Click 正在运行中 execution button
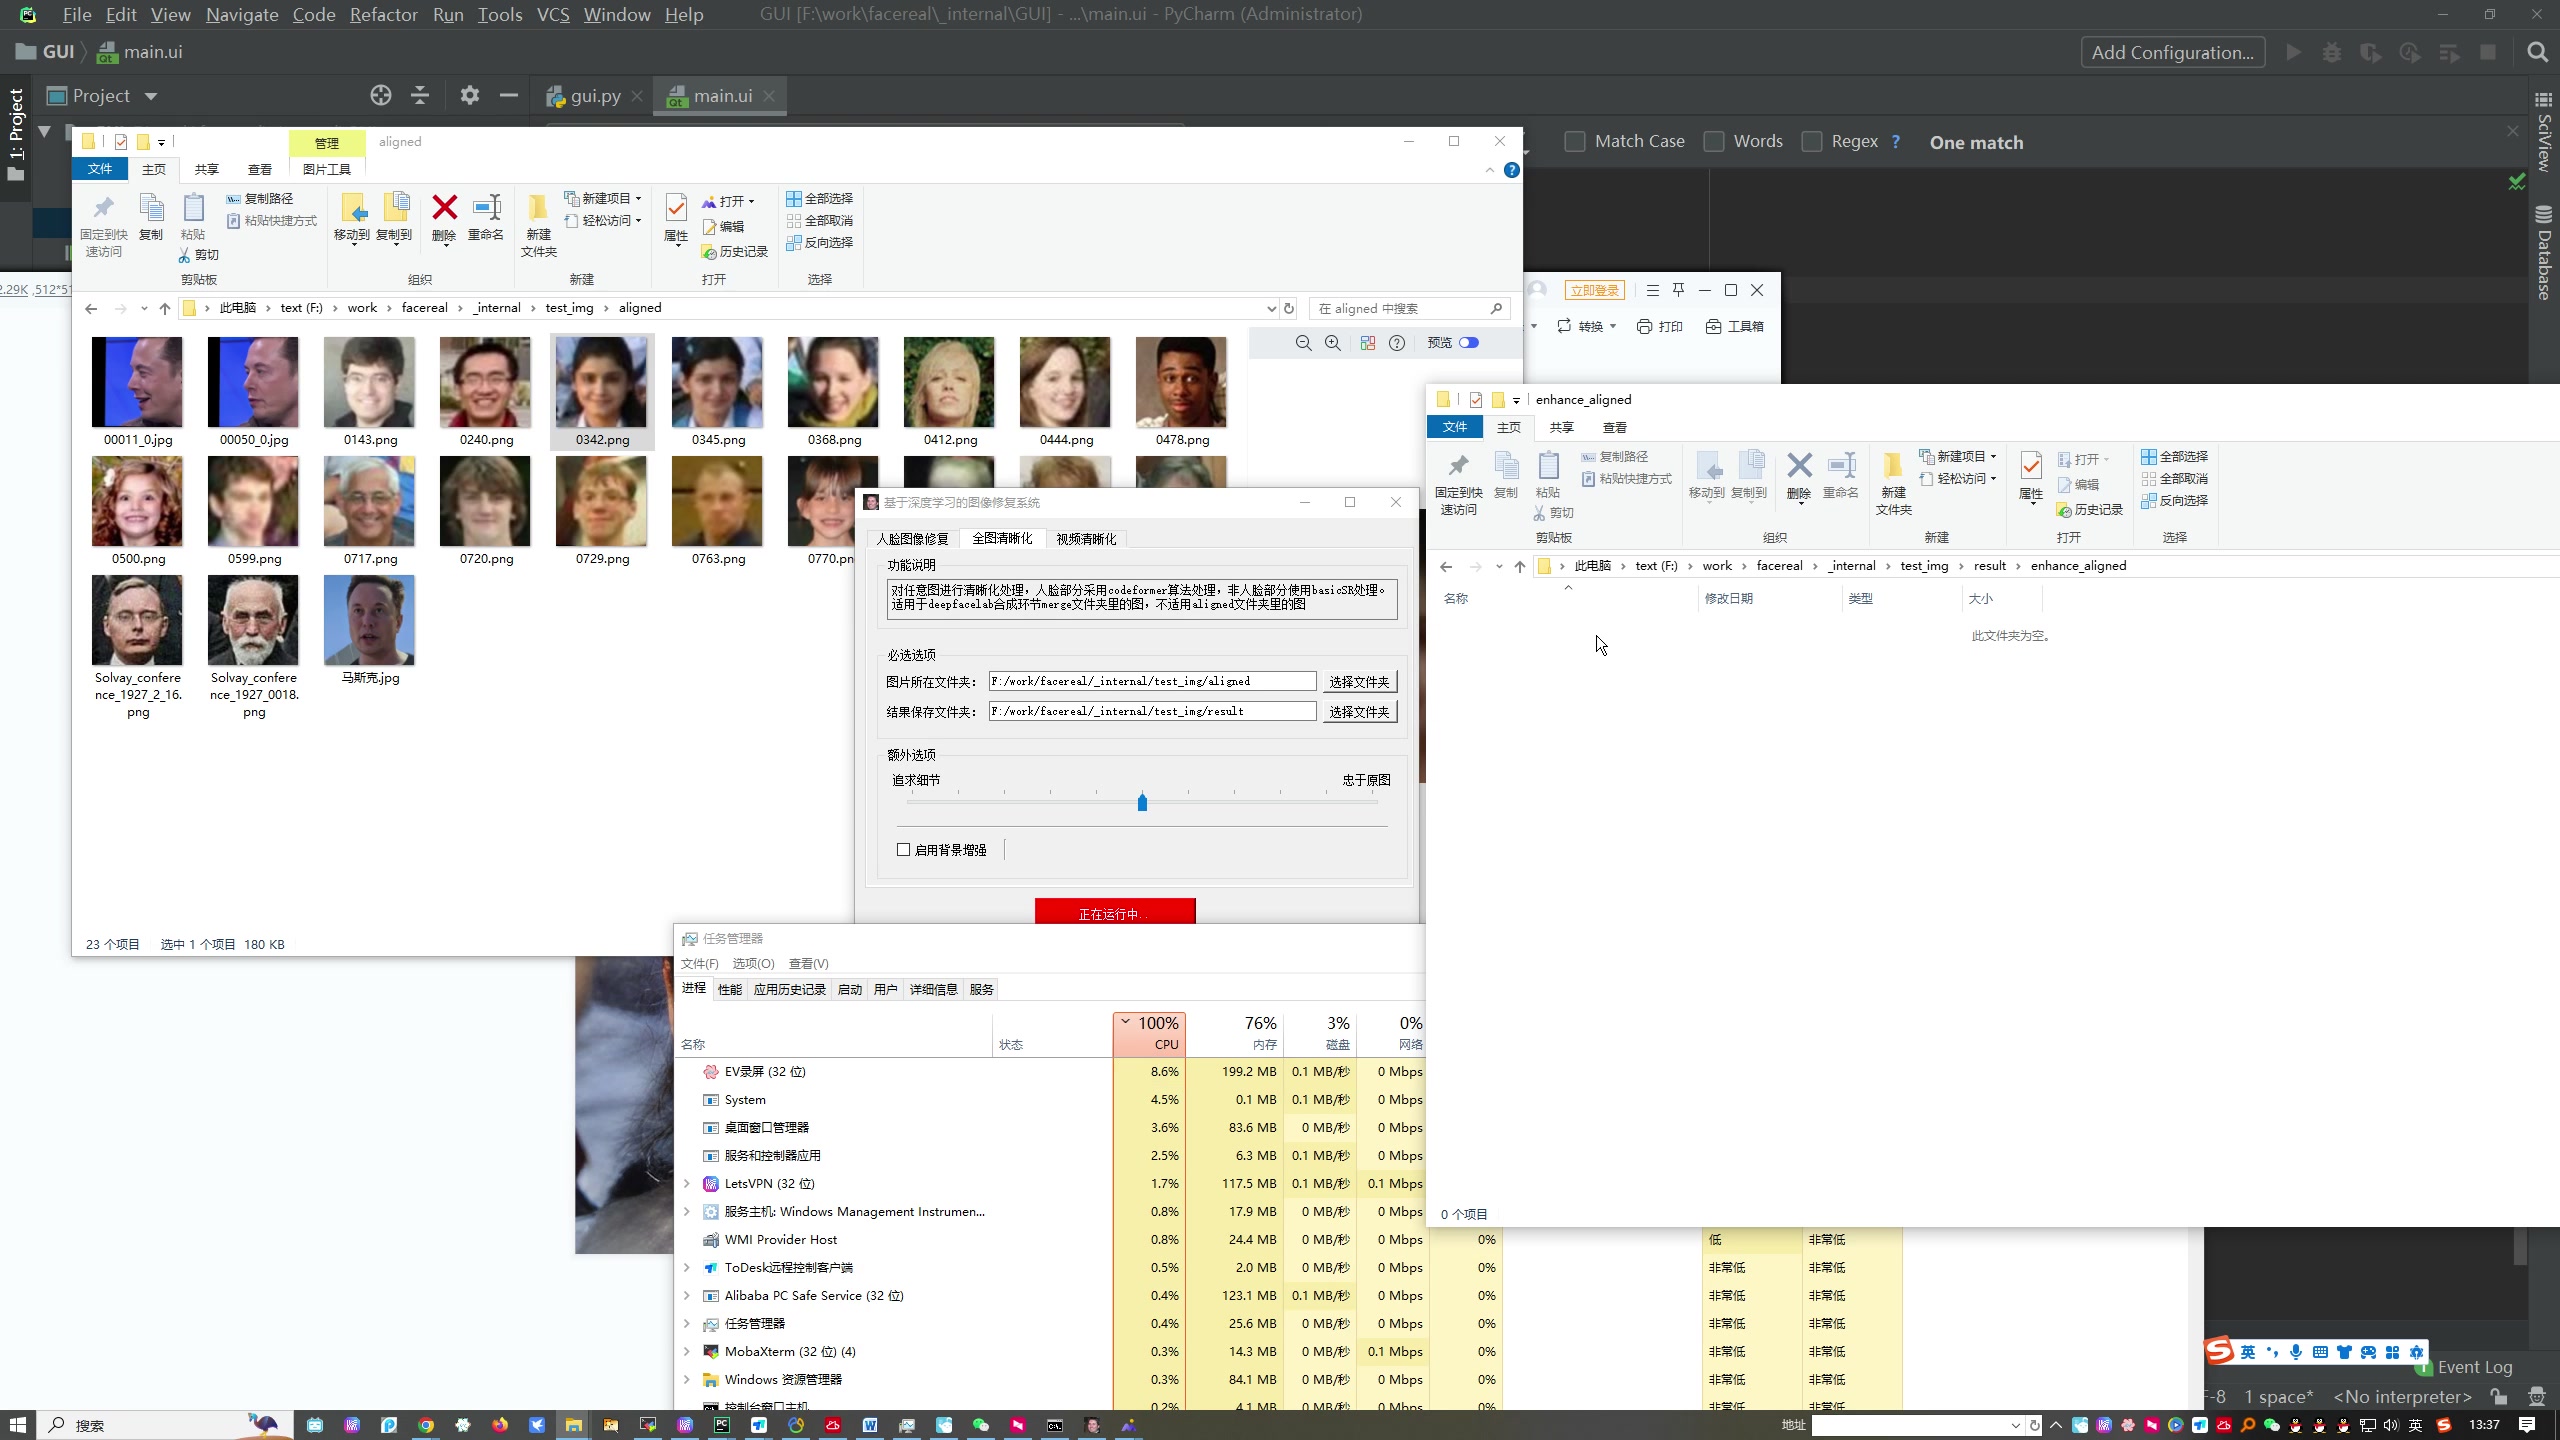 (1113, 913)
